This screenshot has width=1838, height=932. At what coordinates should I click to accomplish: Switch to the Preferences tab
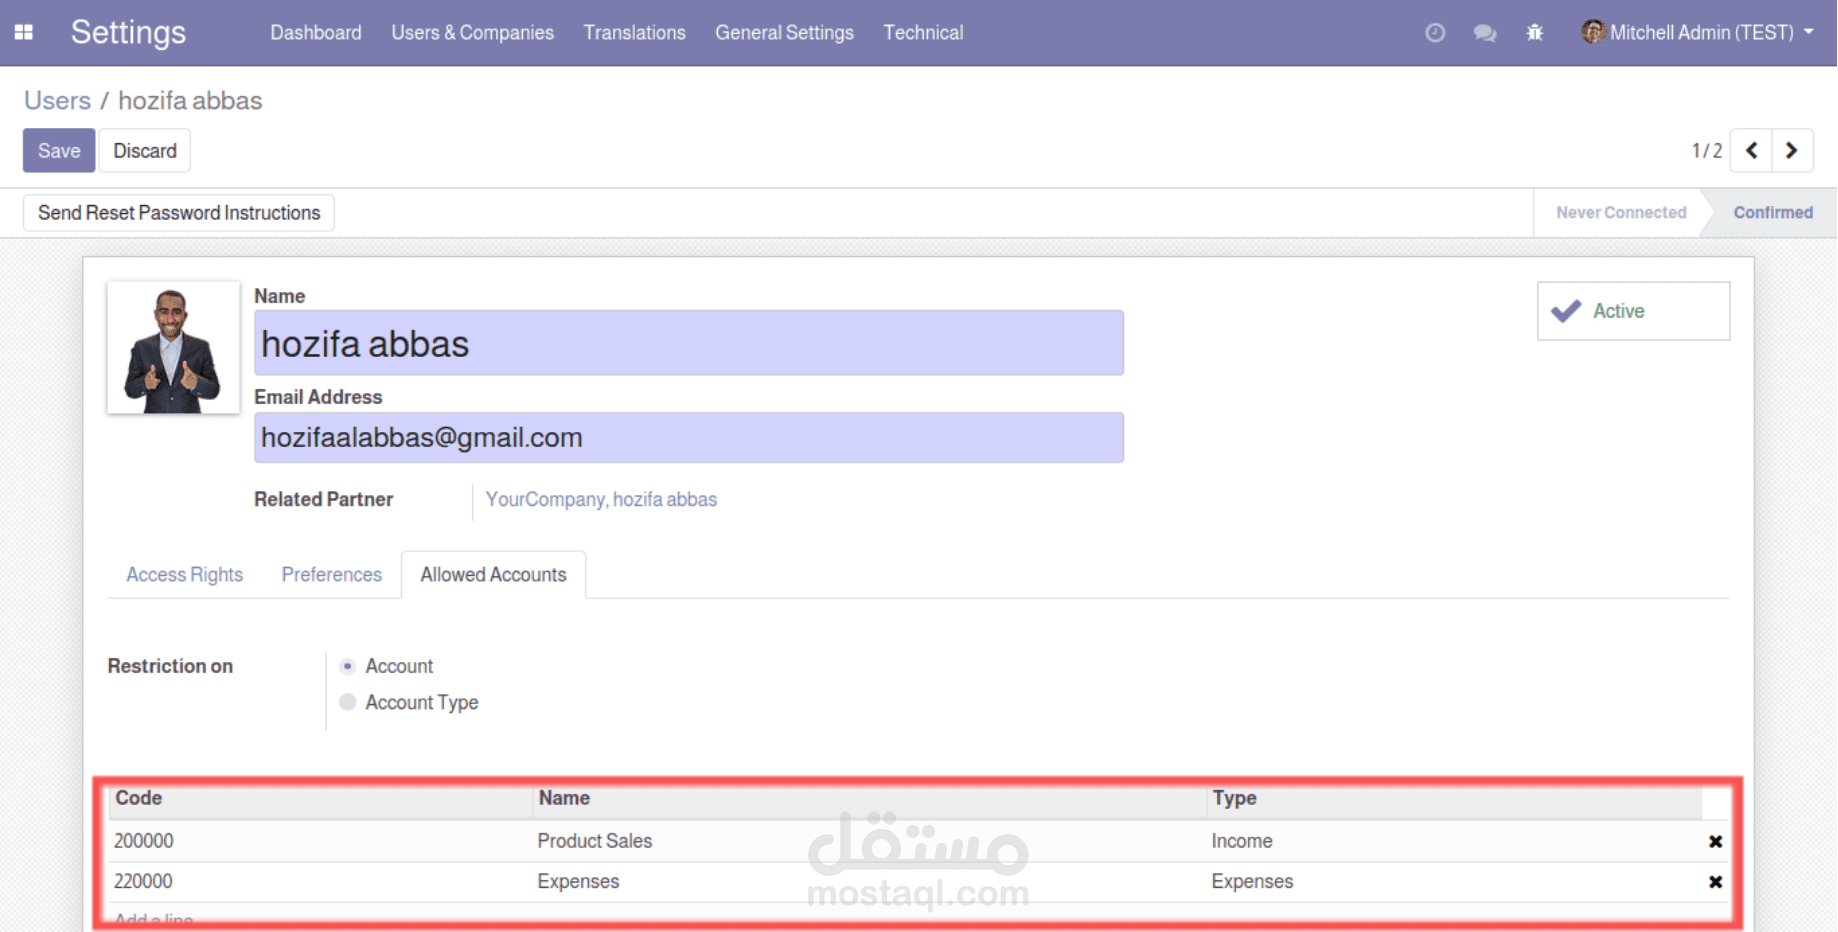pyautogui.click(x=331, y=575)
